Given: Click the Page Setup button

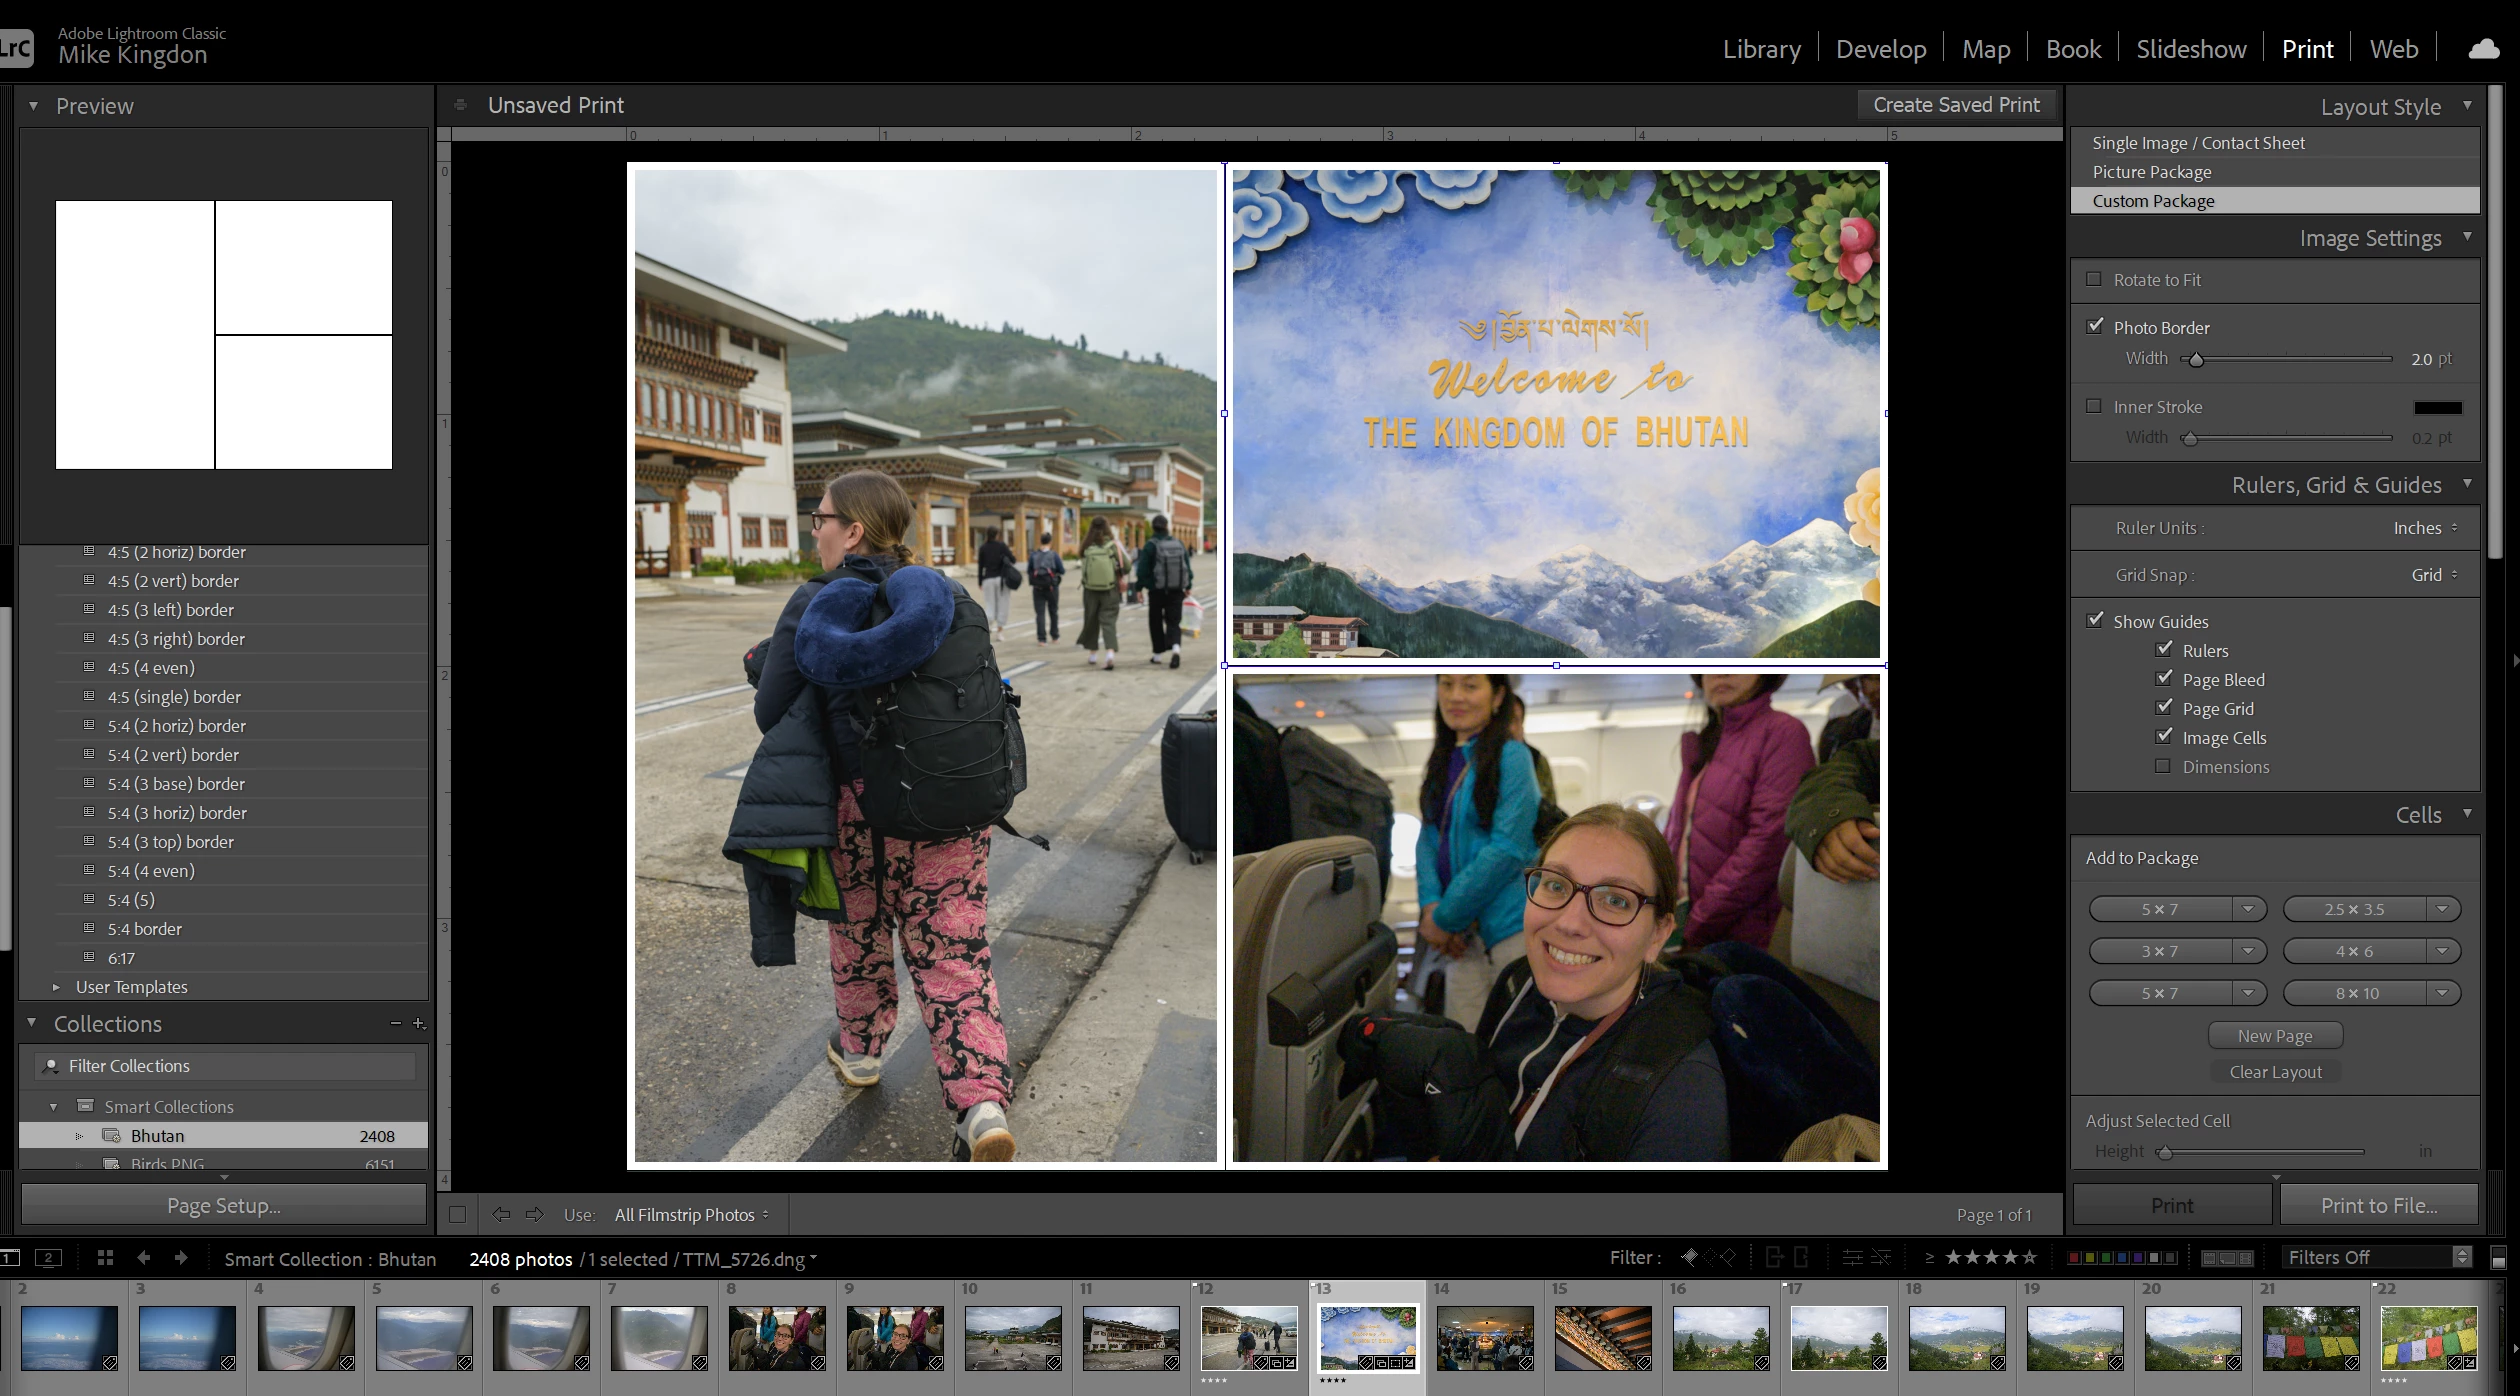Looking at the screenshot, I should [x=224, y=1205].
